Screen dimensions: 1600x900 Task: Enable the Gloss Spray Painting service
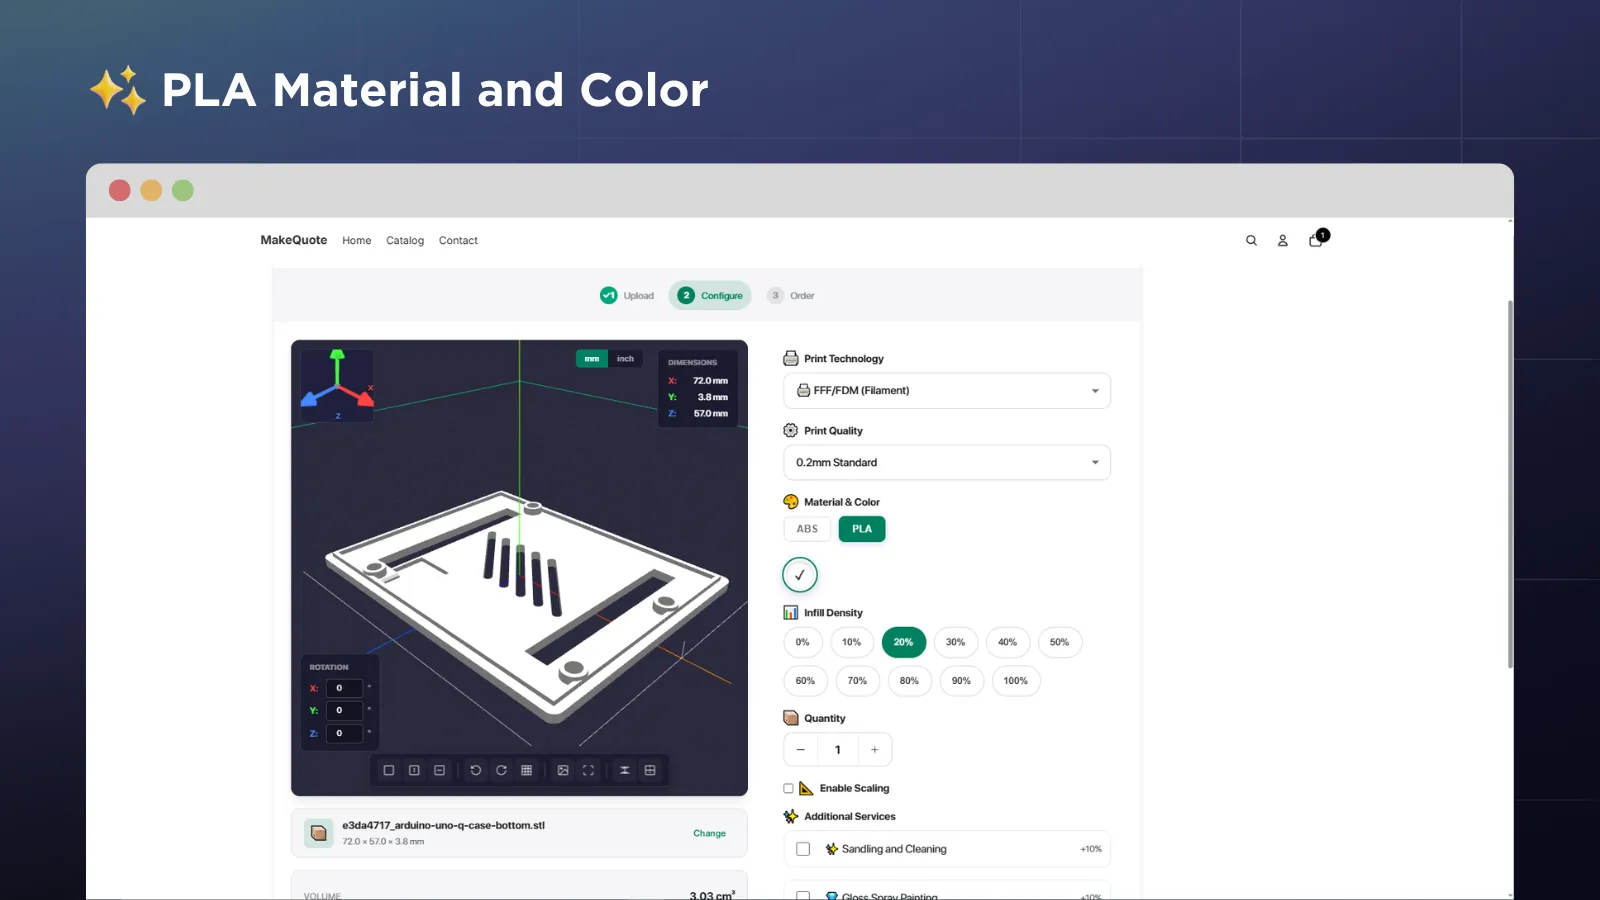point(803,896)
